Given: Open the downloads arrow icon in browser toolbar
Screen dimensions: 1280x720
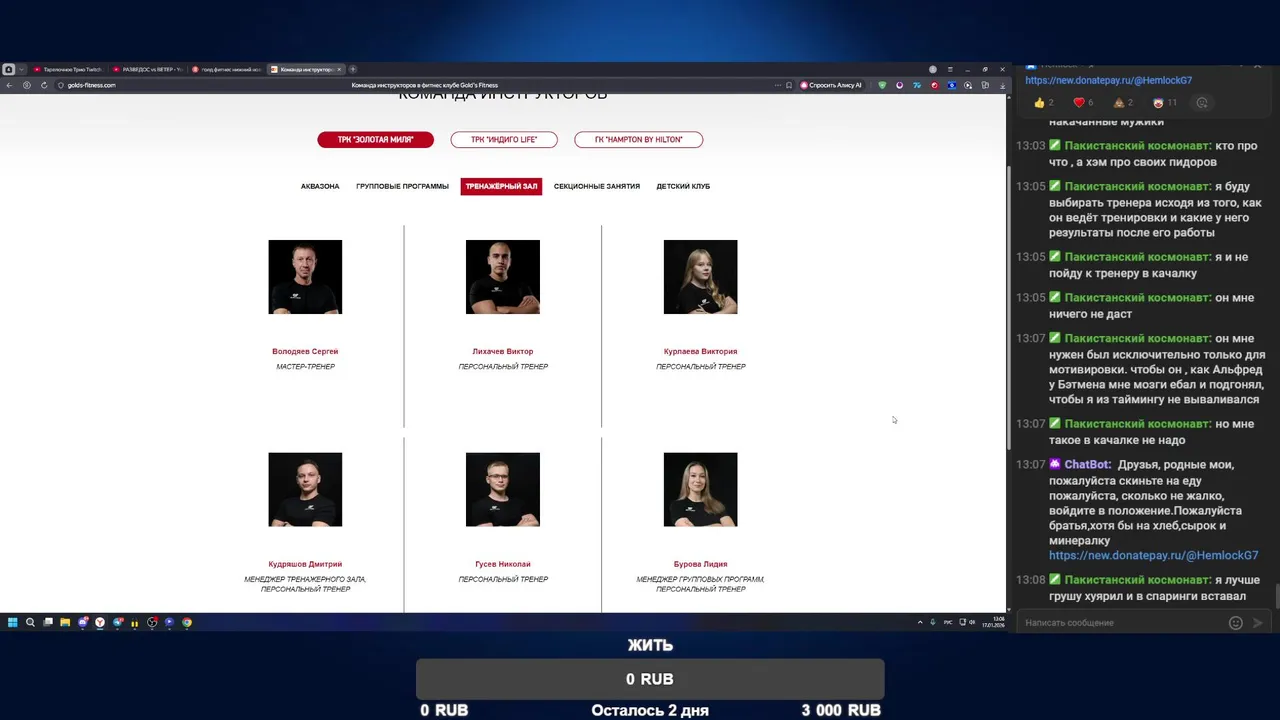Looking at the screenshot, I should coord(1002,85).
